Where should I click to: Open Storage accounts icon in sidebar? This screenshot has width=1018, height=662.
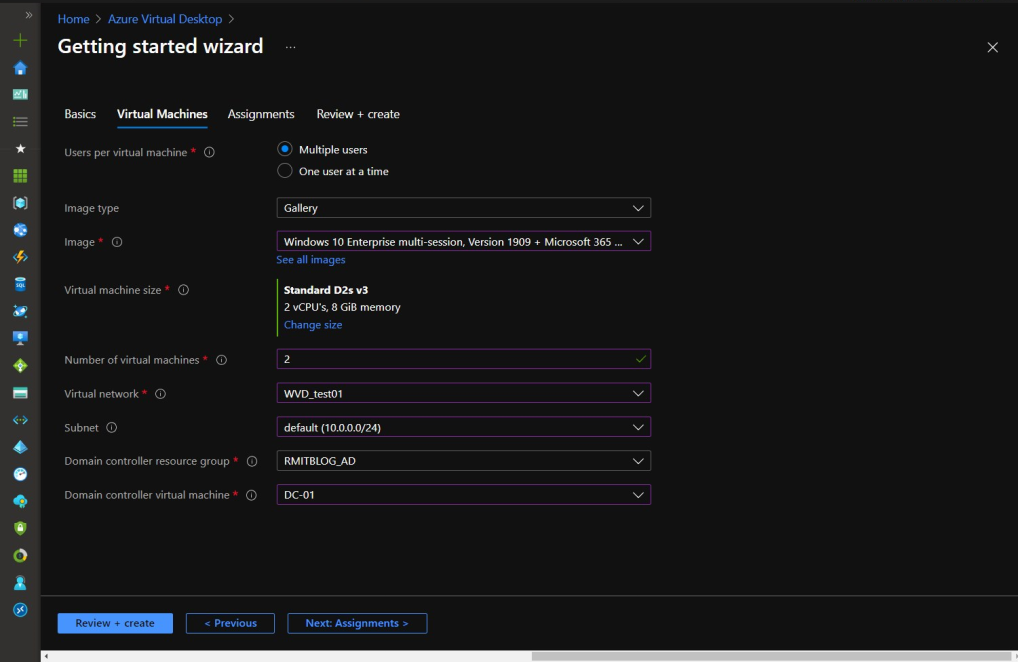click(20, 393)
